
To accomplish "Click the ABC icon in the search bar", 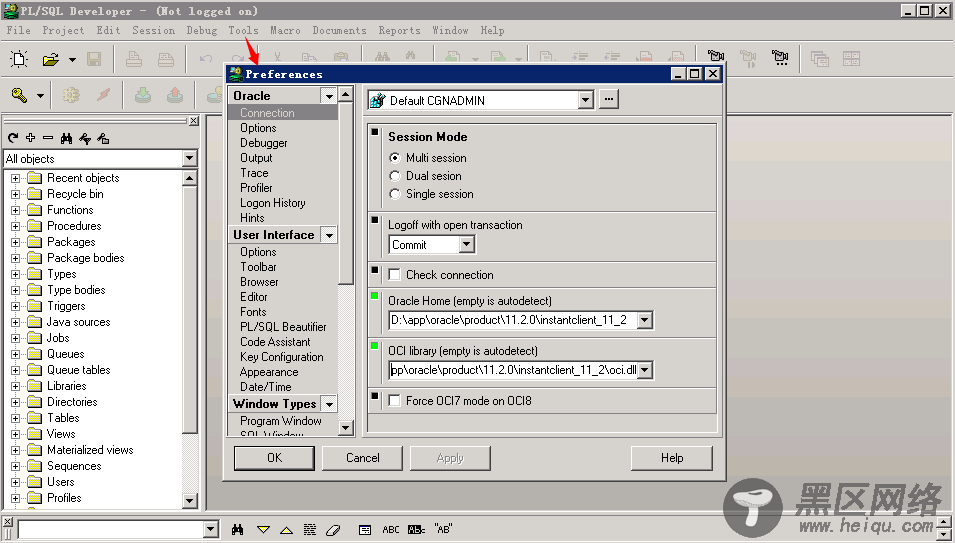I will (391, 530).
